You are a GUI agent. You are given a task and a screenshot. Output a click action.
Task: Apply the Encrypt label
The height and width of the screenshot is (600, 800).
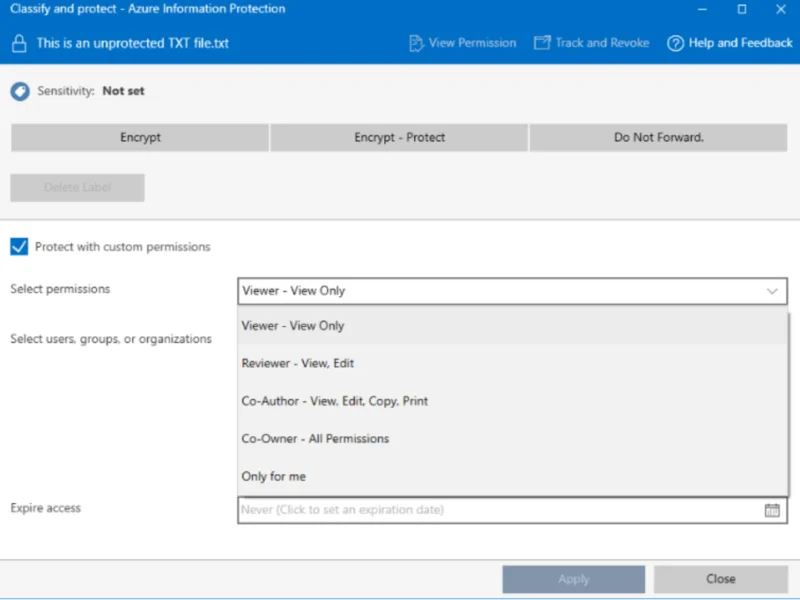pyautogui.click(x=140, y=137)
